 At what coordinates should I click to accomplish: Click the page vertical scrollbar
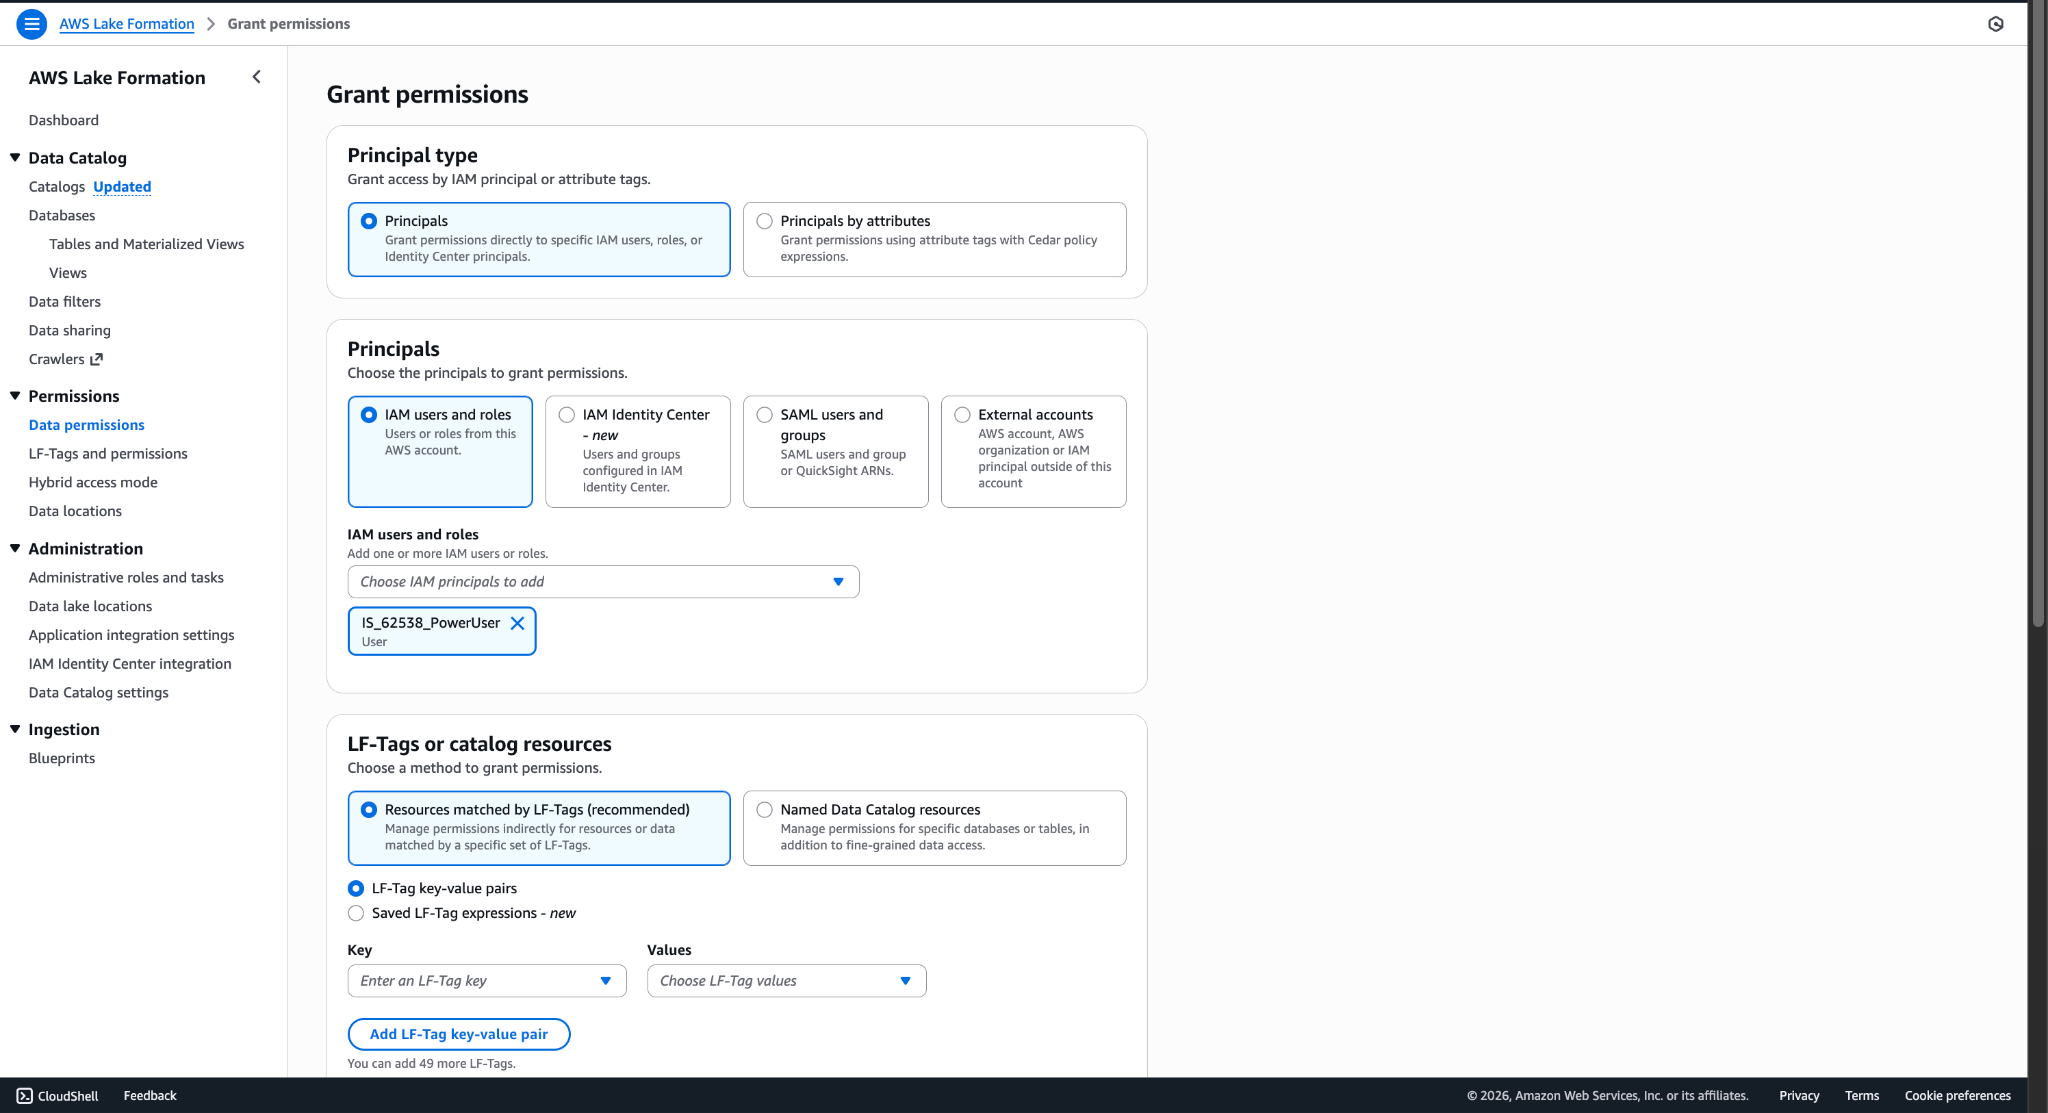(x=2038, y=315)
